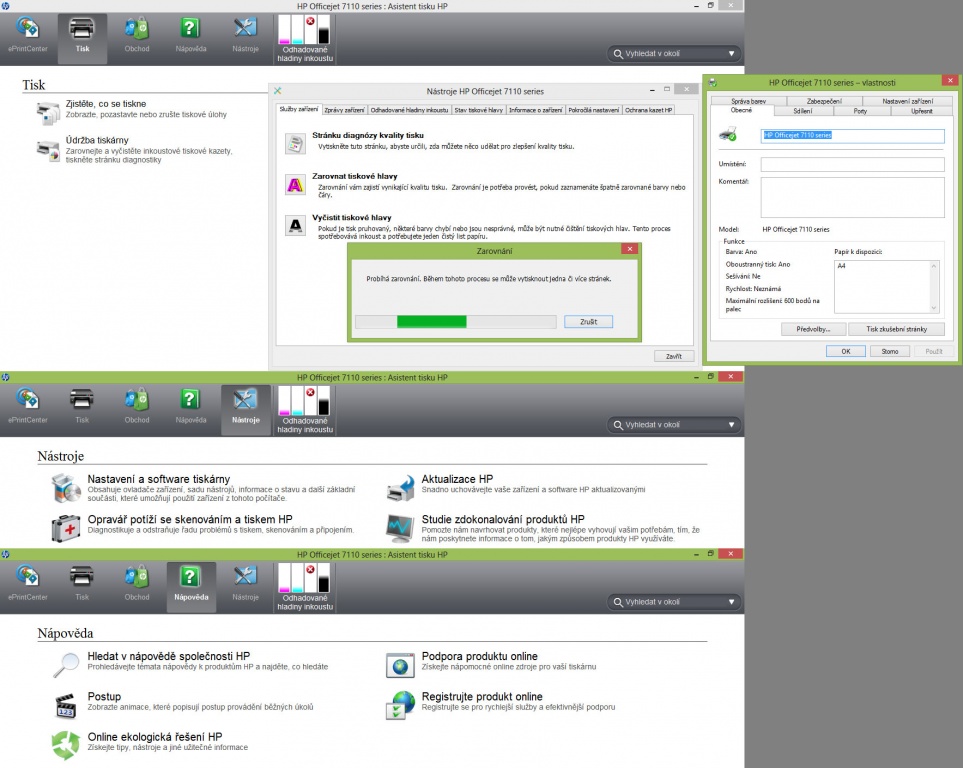
Task: Open ePrintCenter in the window showing Nástroje section
Action: pyautogui.click(x=28, y=407)
